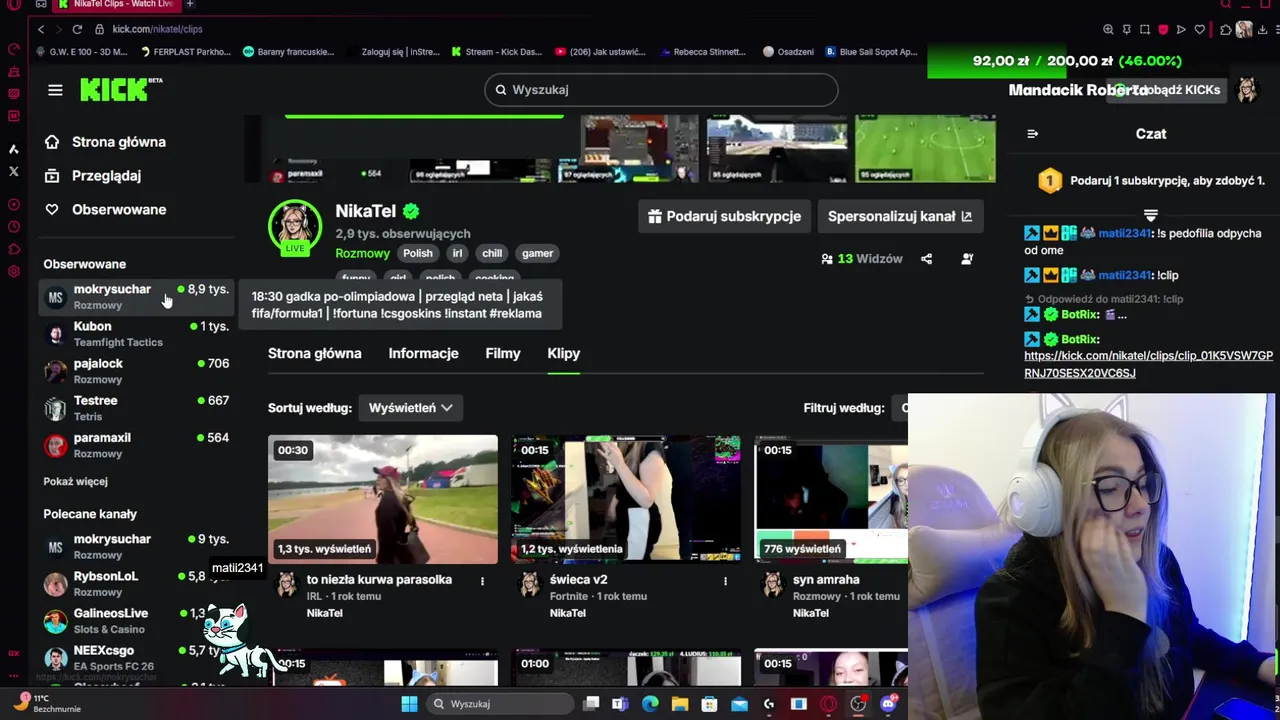The image size is (1280, 720).
Task: Open browser sidebar settings gear icon
Action: click(x=14, y=271)
